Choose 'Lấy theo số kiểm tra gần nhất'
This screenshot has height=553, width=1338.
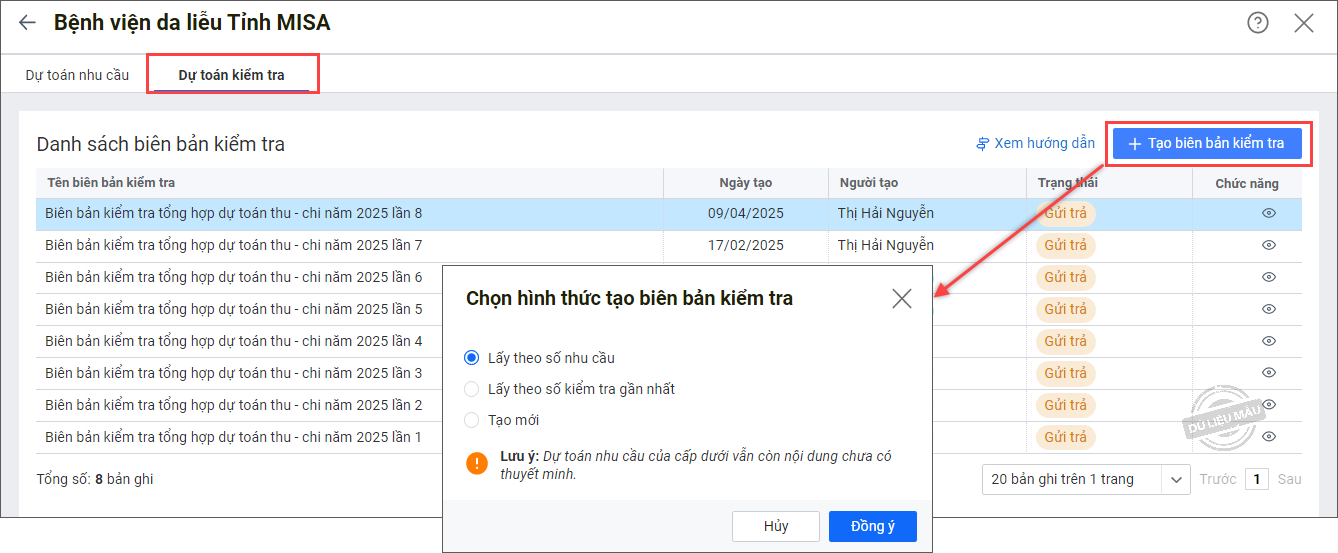click(x=472, y=389)
